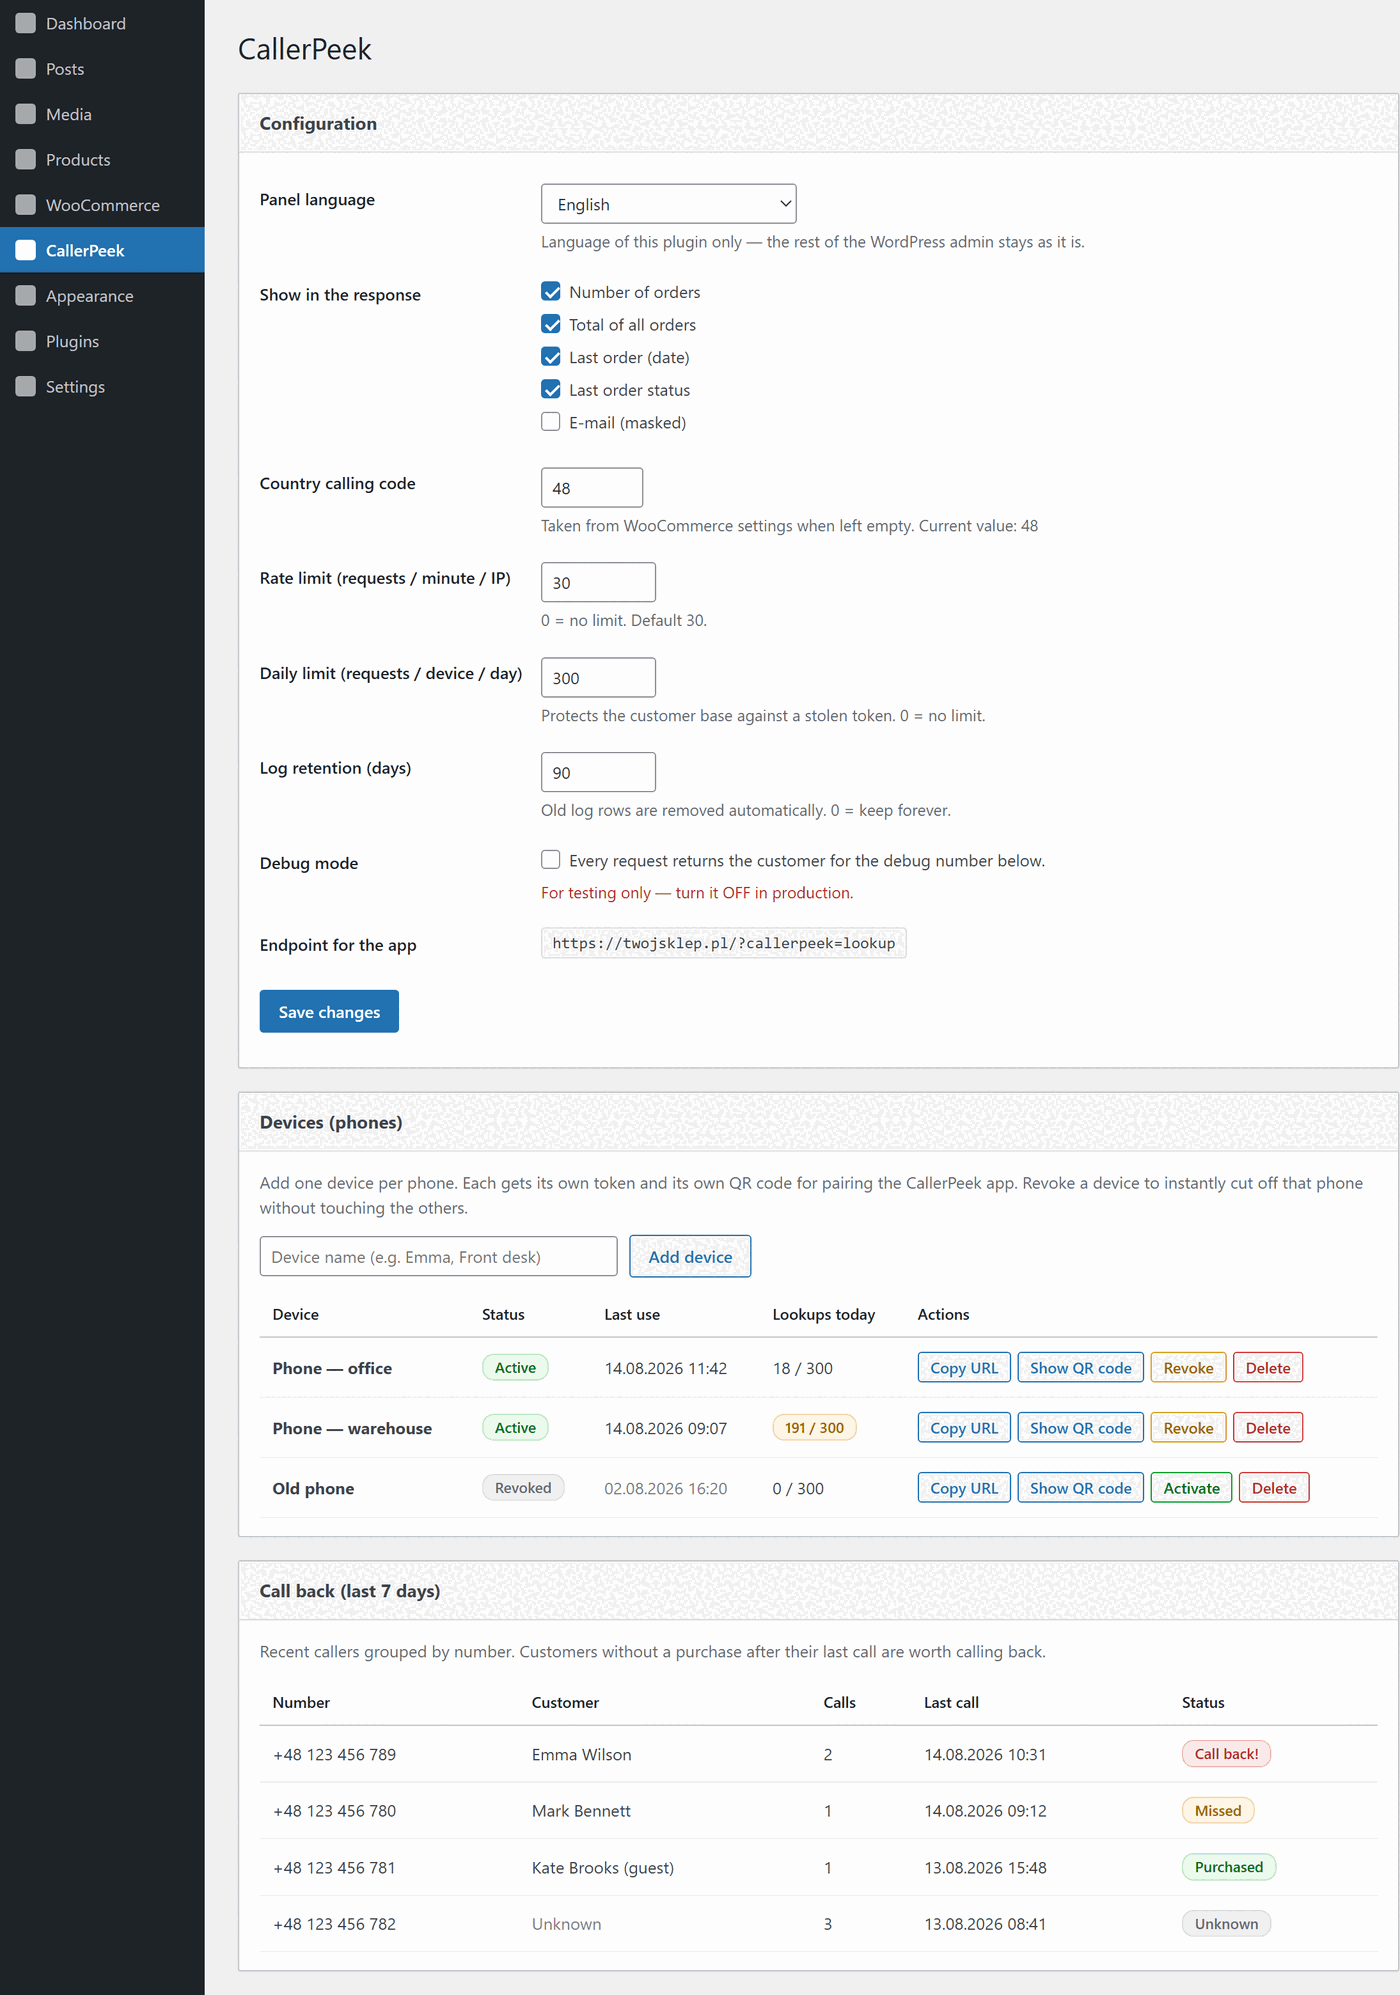Show QR code for Phone — warehouse
This screenshot has height=1995, width=1400.
1080,1427
